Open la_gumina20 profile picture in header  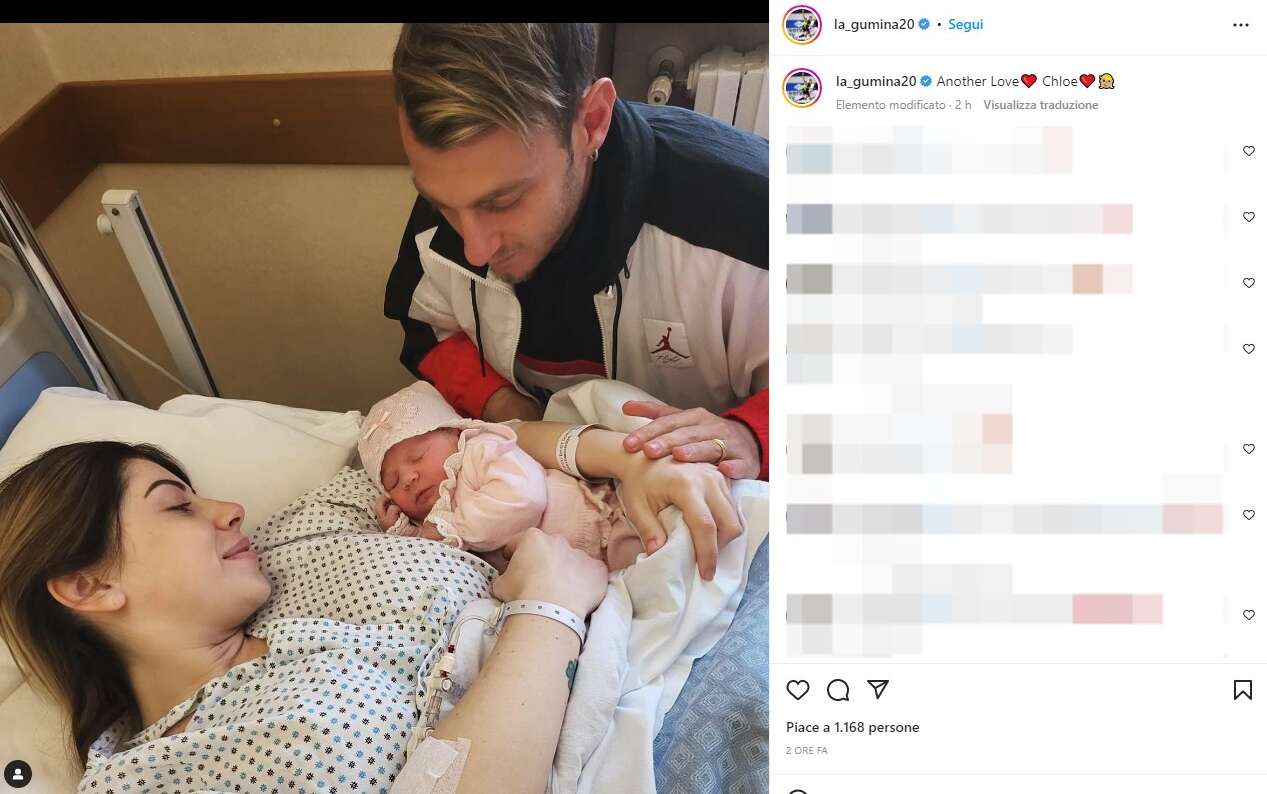pyautogui.click(x=802, y=25)
